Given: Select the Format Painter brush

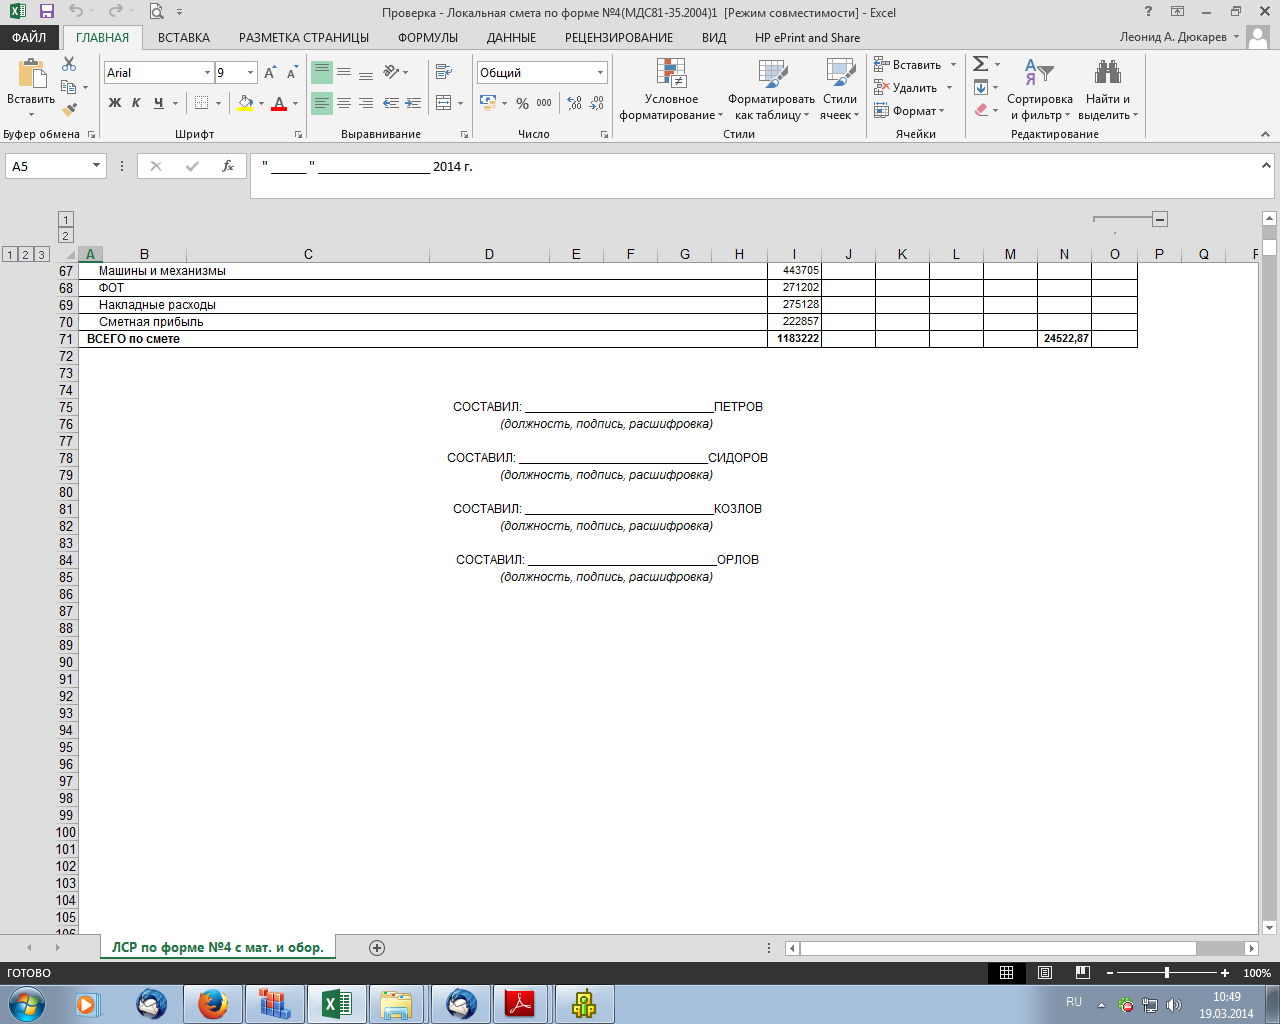Looking at the screenshot, I should 69,110.
